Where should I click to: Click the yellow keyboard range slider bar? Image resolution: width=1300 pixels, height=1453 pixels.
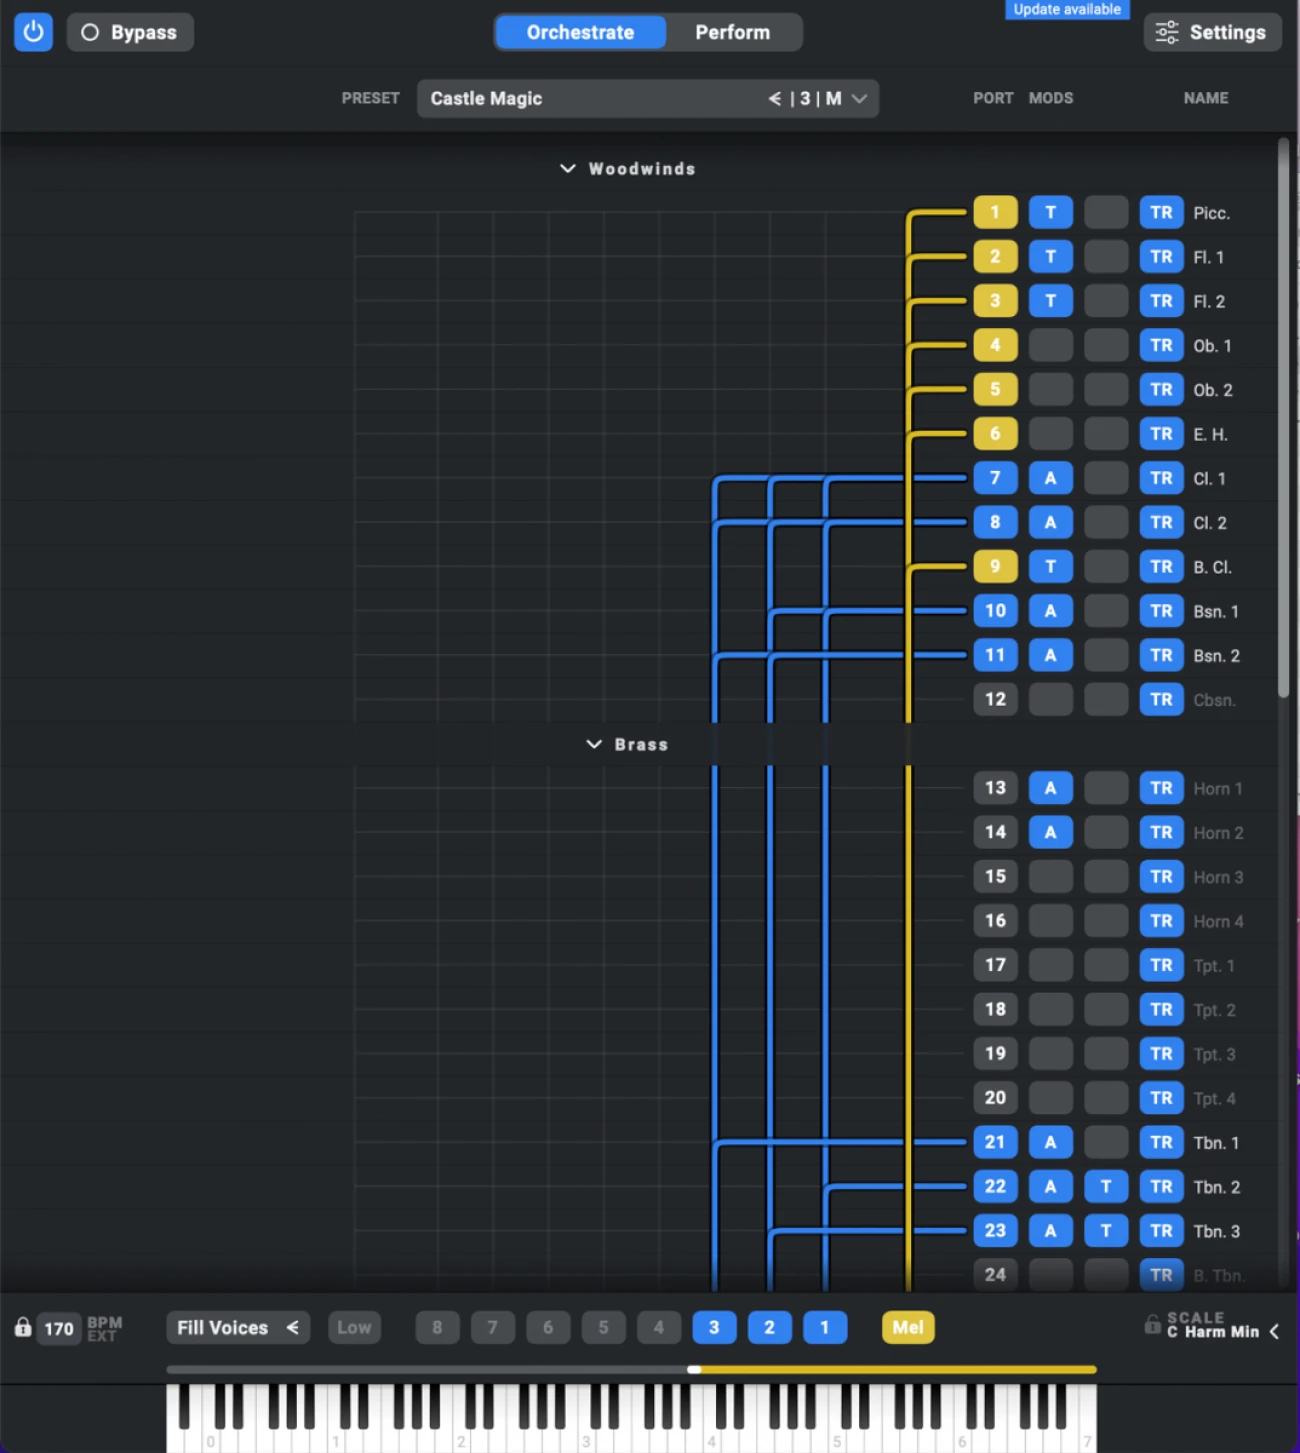click(895, 1369)
